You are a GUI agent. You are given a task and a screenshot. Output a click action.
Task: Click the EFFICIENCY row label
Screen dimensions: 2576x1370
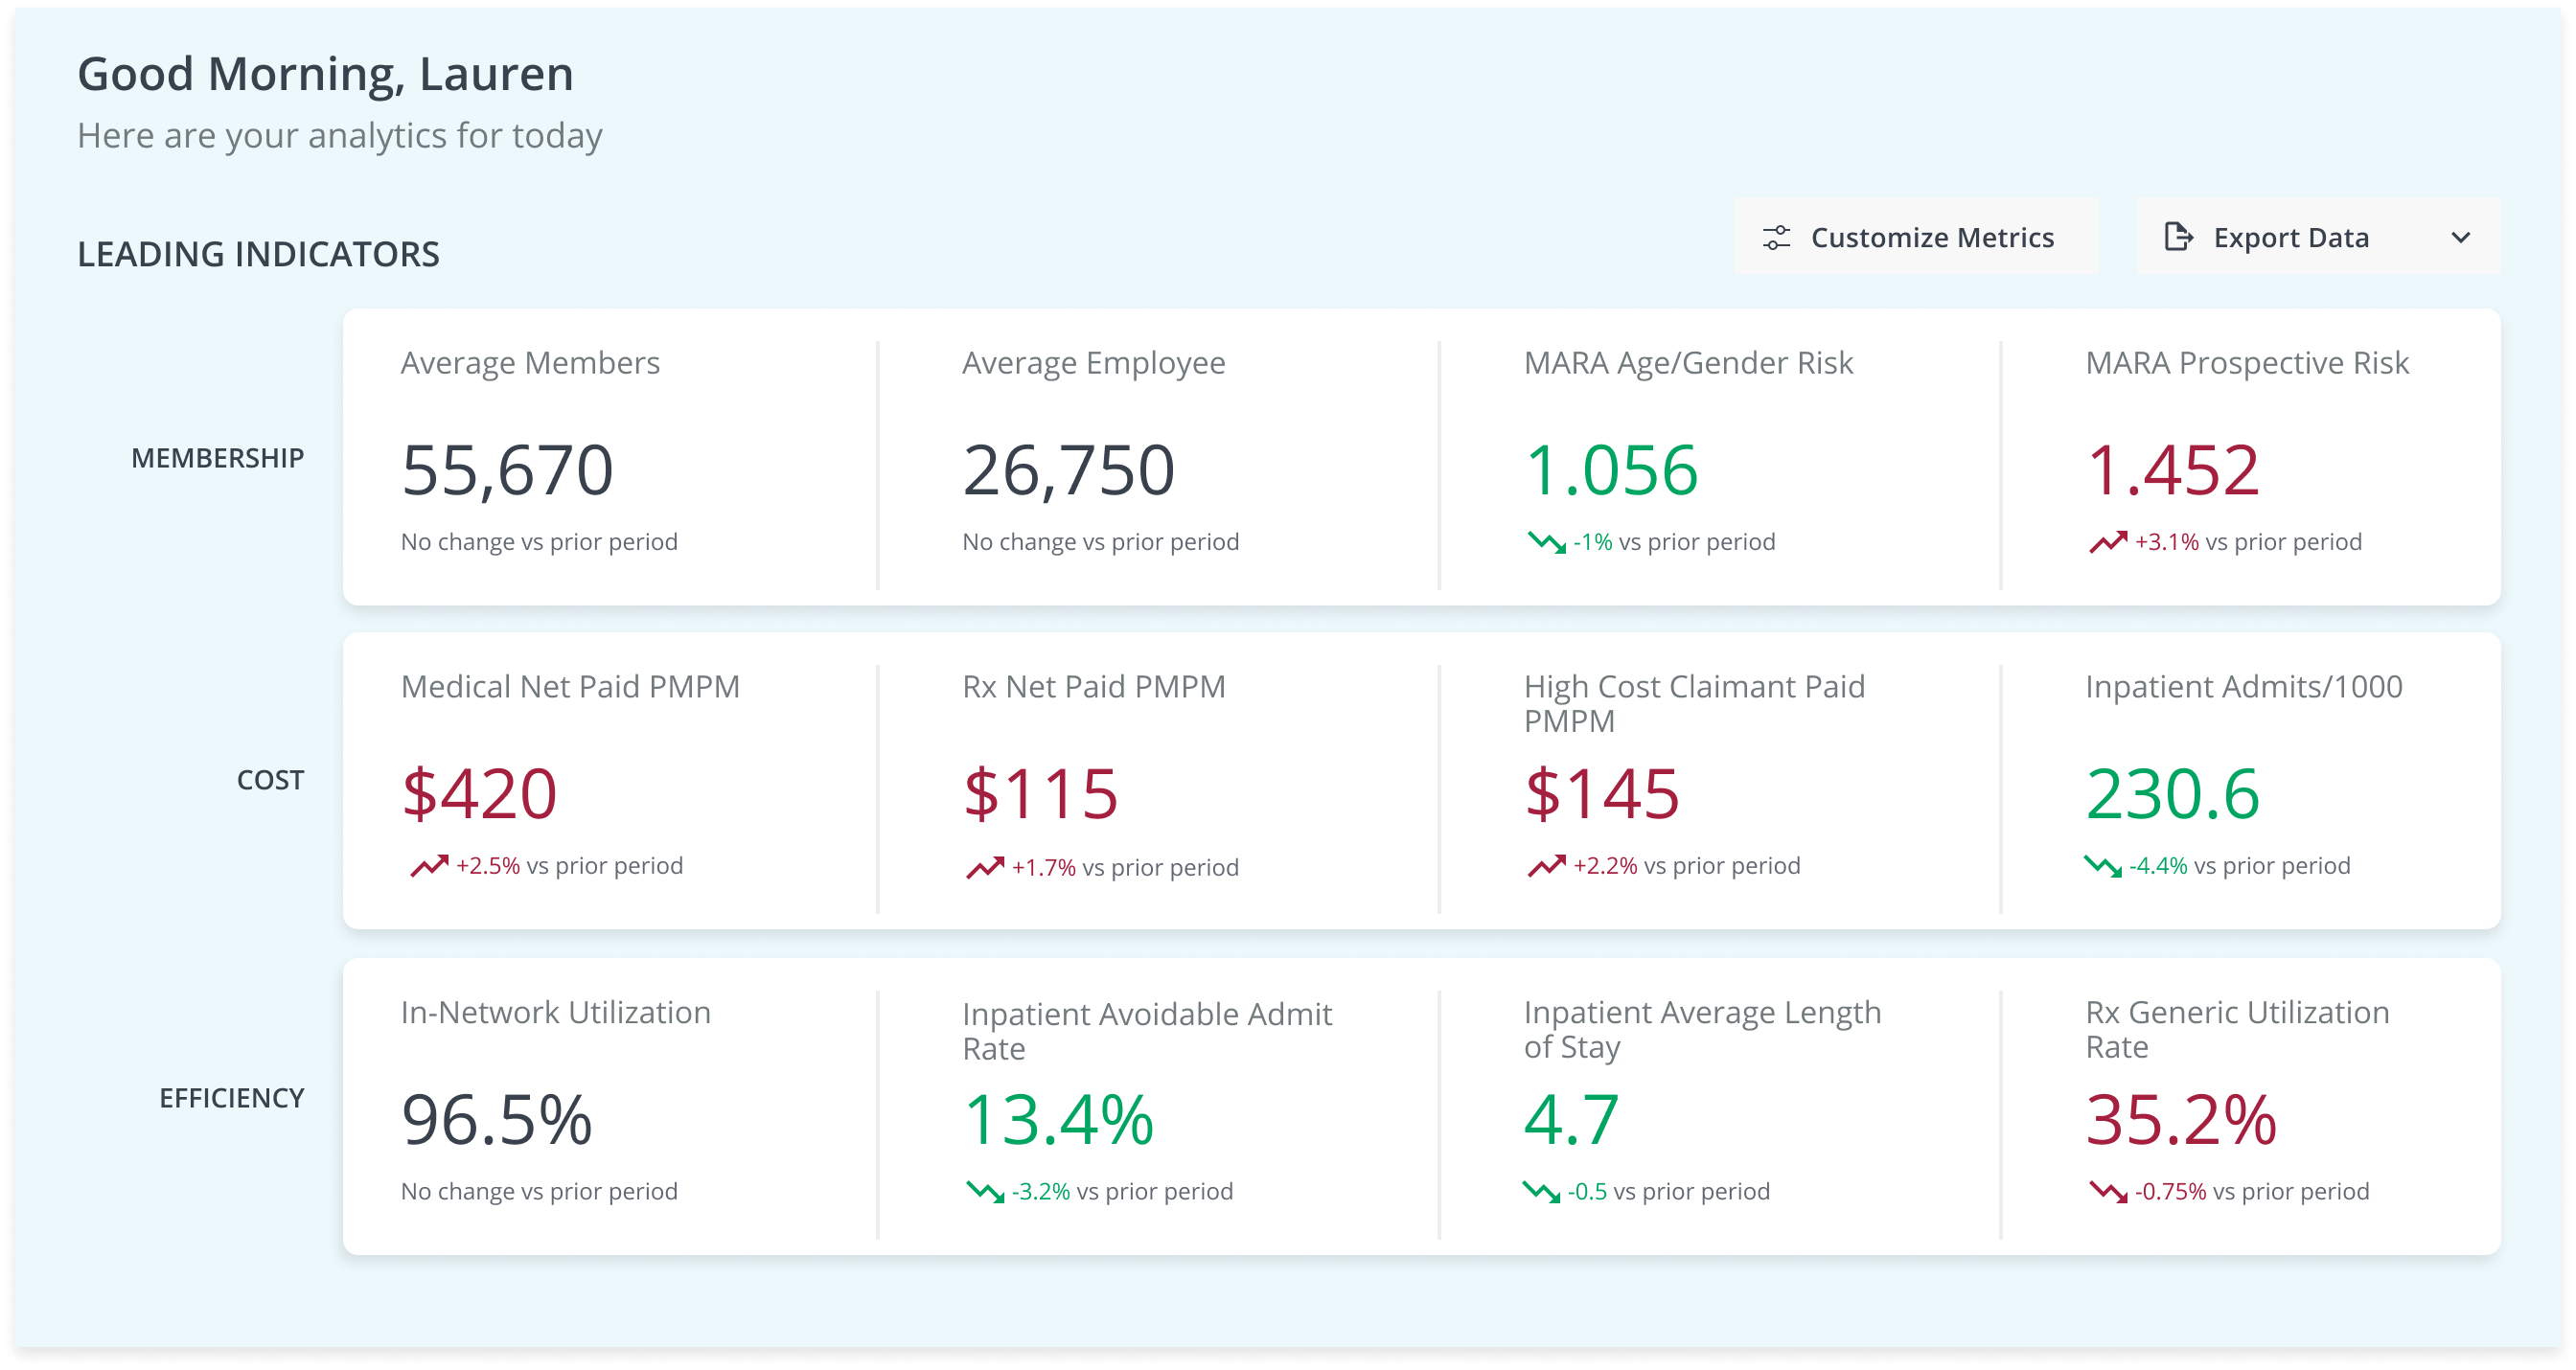[231, 1098]
